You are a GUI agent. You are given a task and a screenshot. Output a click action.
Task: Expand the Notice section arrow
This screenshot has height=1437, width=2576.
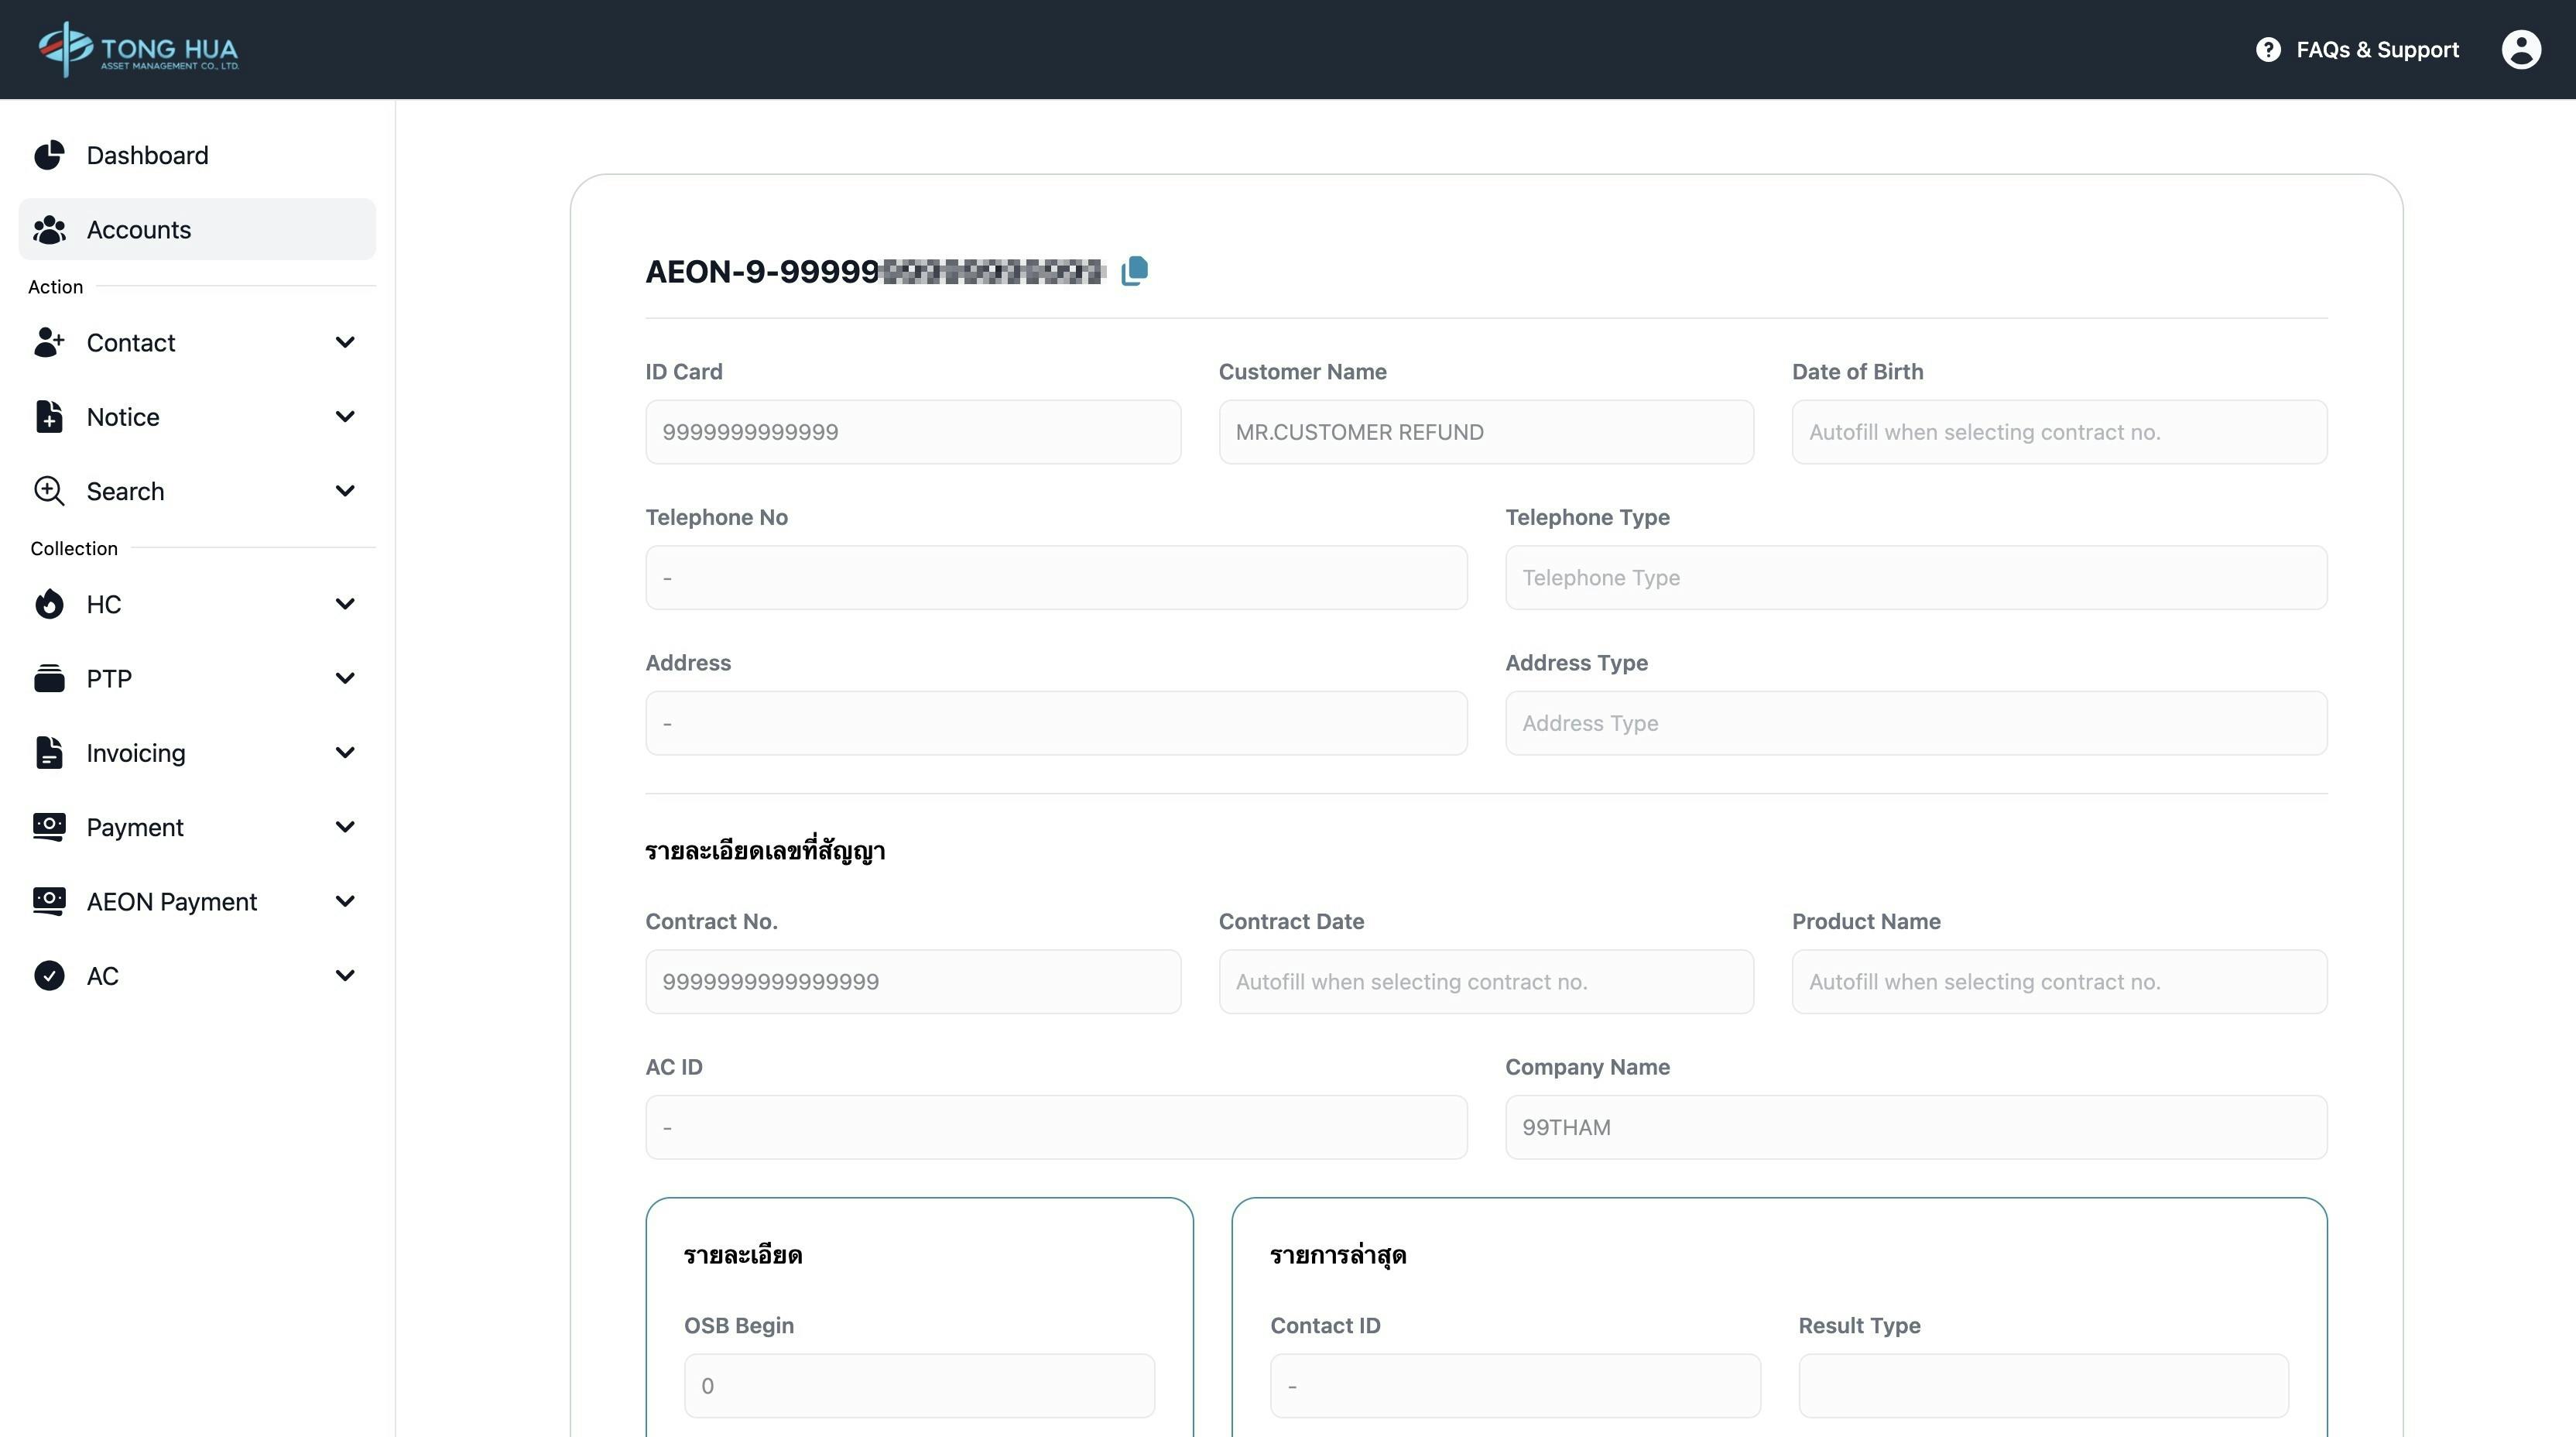(345, 417)
